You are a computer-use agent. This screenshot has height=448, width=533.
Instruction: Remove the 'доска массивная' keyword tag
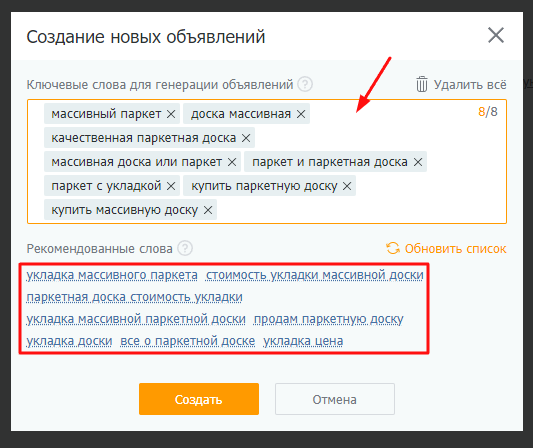pyautogui.click(x=301, y=114)
